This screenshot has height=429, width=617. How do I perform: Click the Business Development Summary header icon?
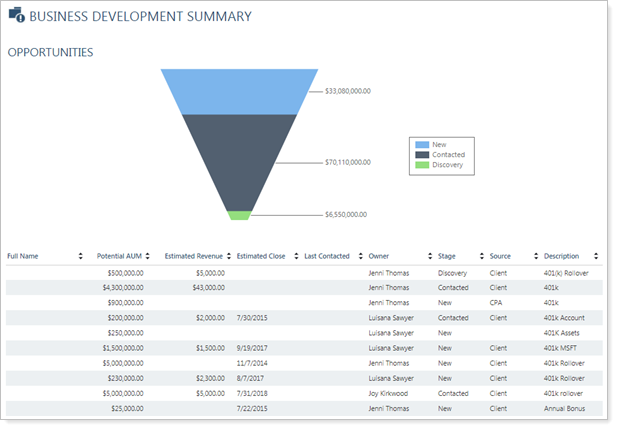coord(16,17)
